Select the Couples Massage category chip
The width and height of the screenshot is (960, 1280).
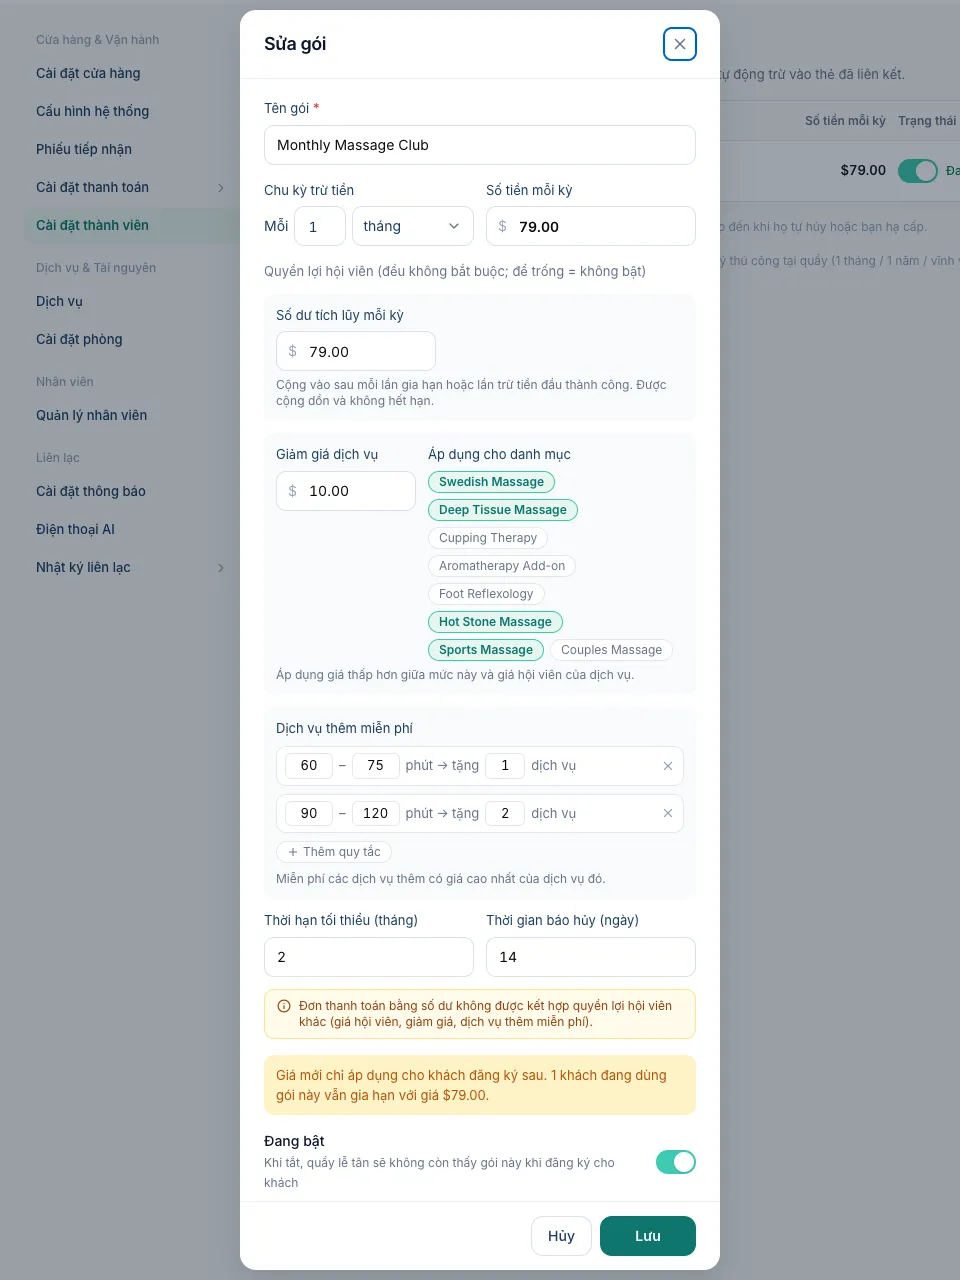pos(611,650)
